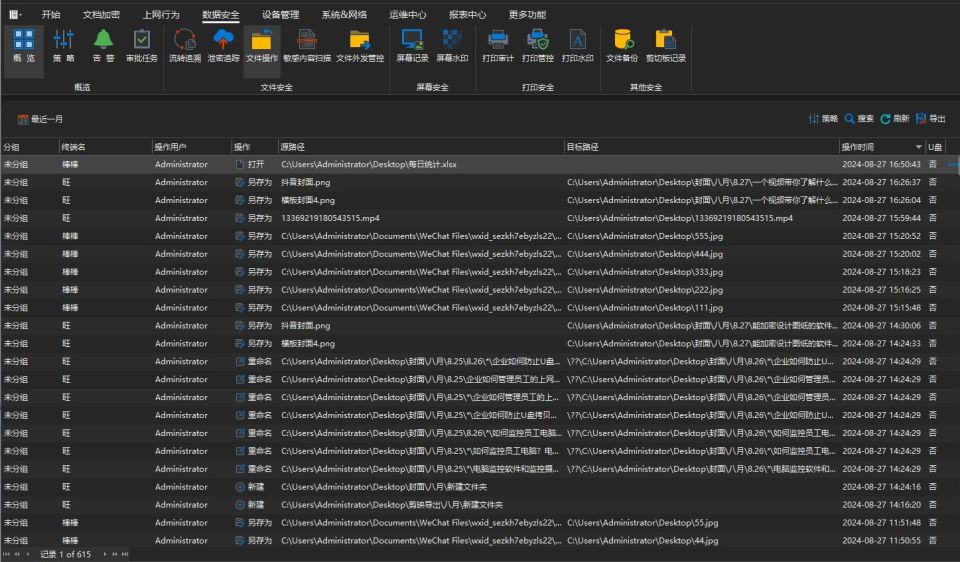Open 文件外发管控 tool

359,46
